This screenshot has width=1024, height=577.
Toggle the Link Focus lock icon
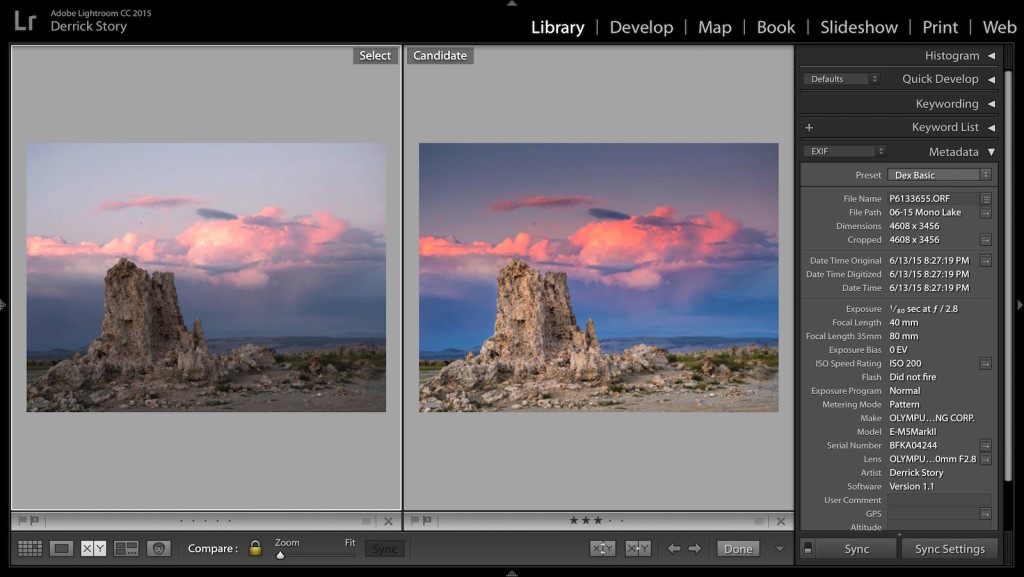(x=255, y=548)
